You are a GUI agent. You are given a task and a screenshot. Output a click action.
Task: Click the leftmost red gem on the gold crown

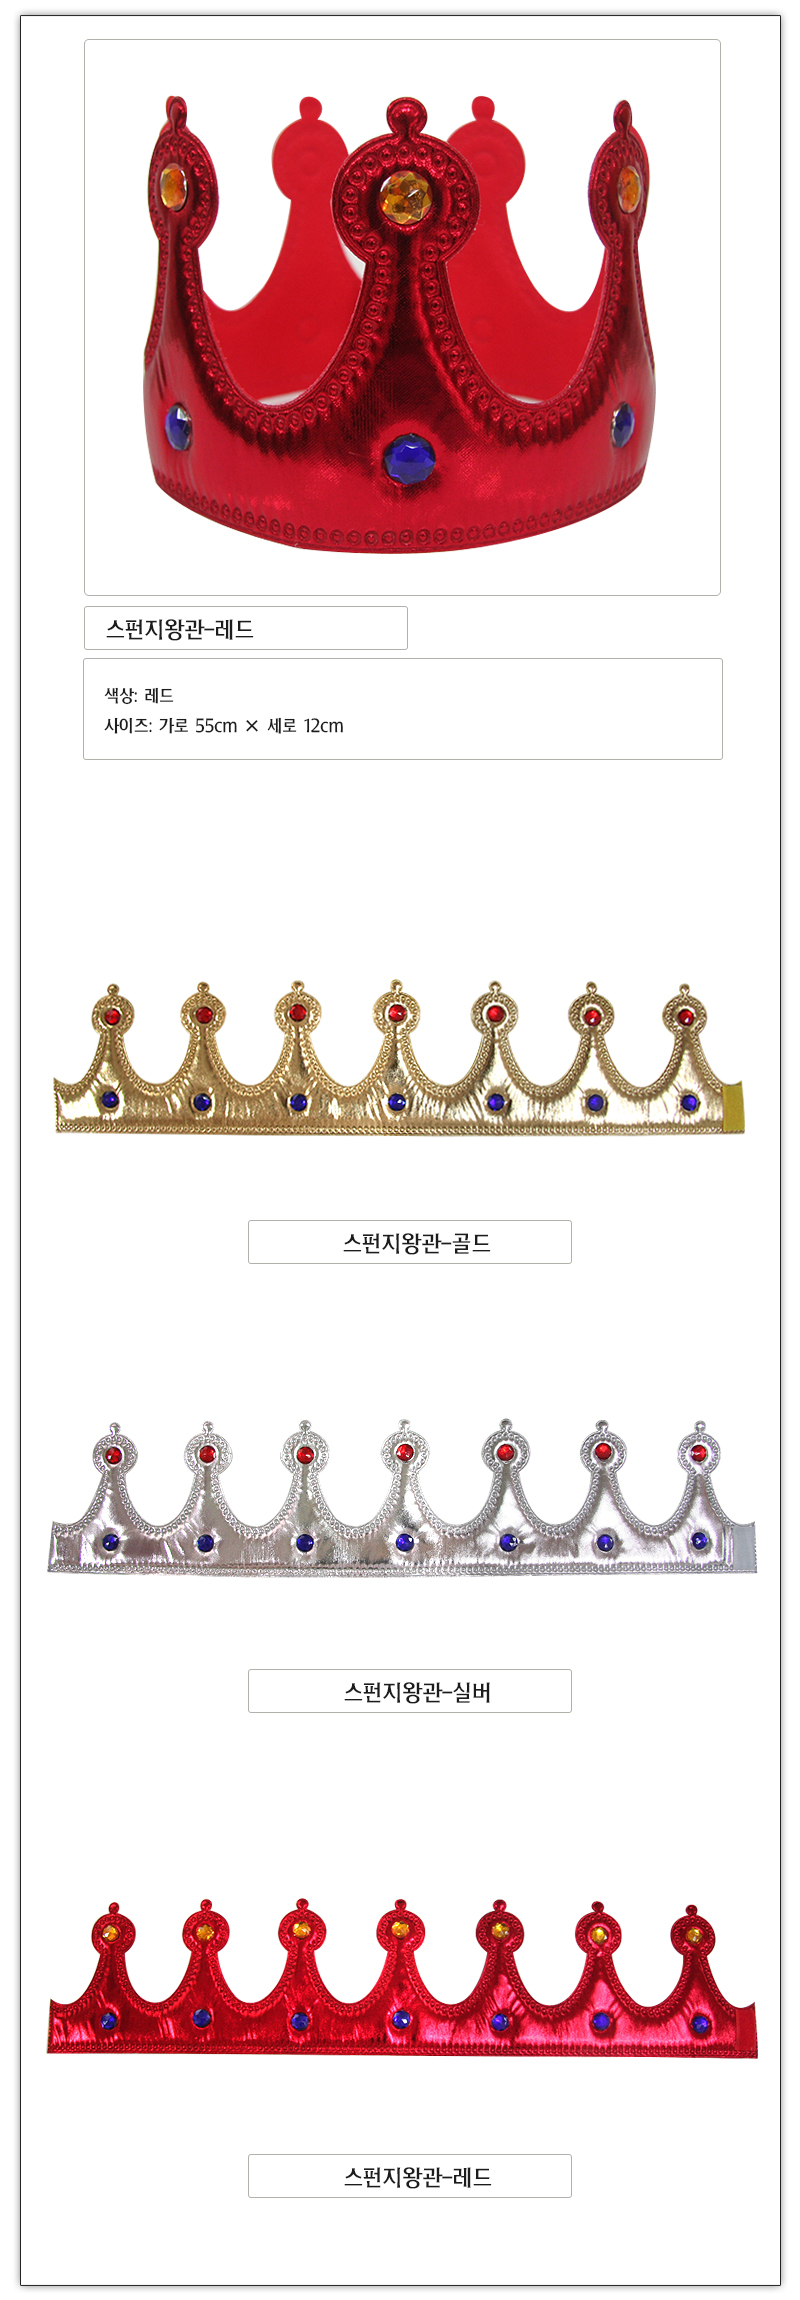pyautogui.click(x=112, y=1016)
